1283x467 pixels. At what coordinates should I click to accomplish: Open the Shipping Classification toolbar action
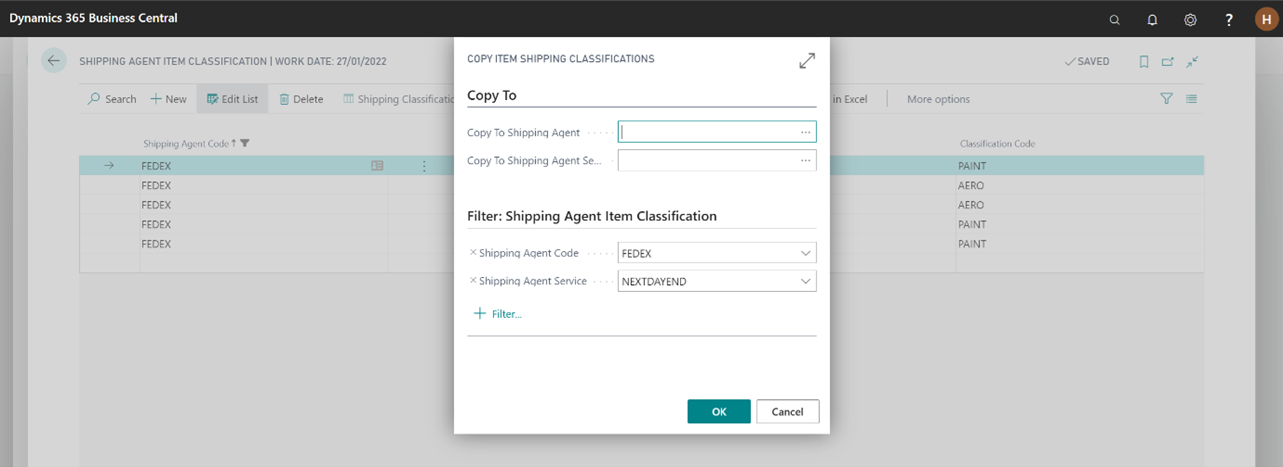pos(398,99)
